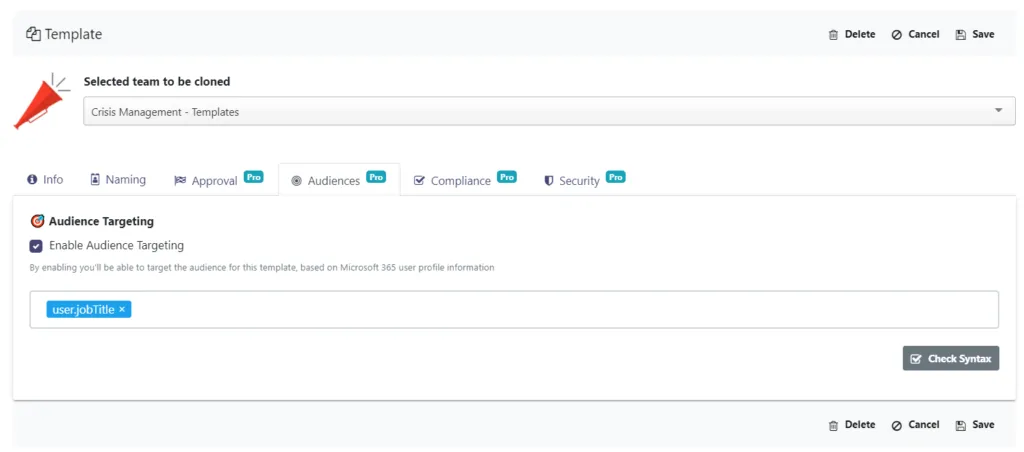Select the user.jobTitle tag
This screenshot has width=1024, height=452.
[x=89, y=310]
